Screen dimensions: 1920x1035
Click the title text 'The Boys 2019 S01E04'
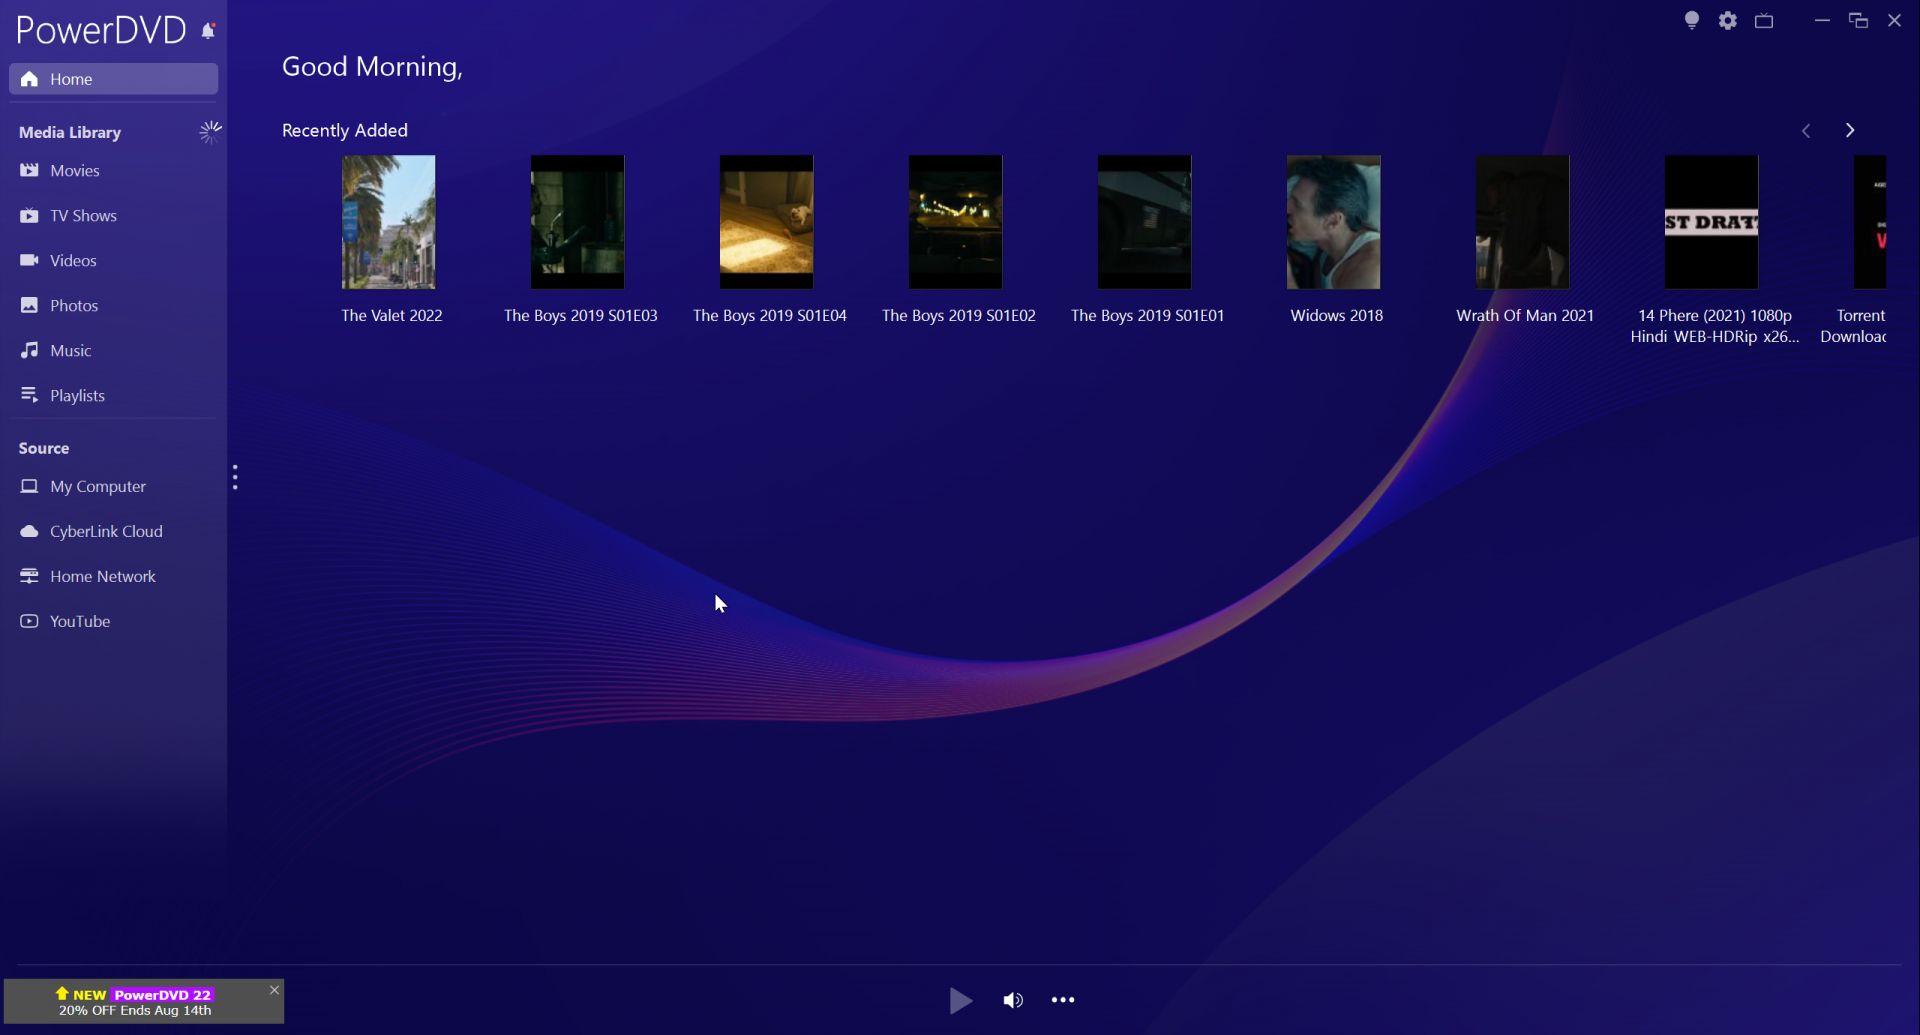[x=770, y=316]
